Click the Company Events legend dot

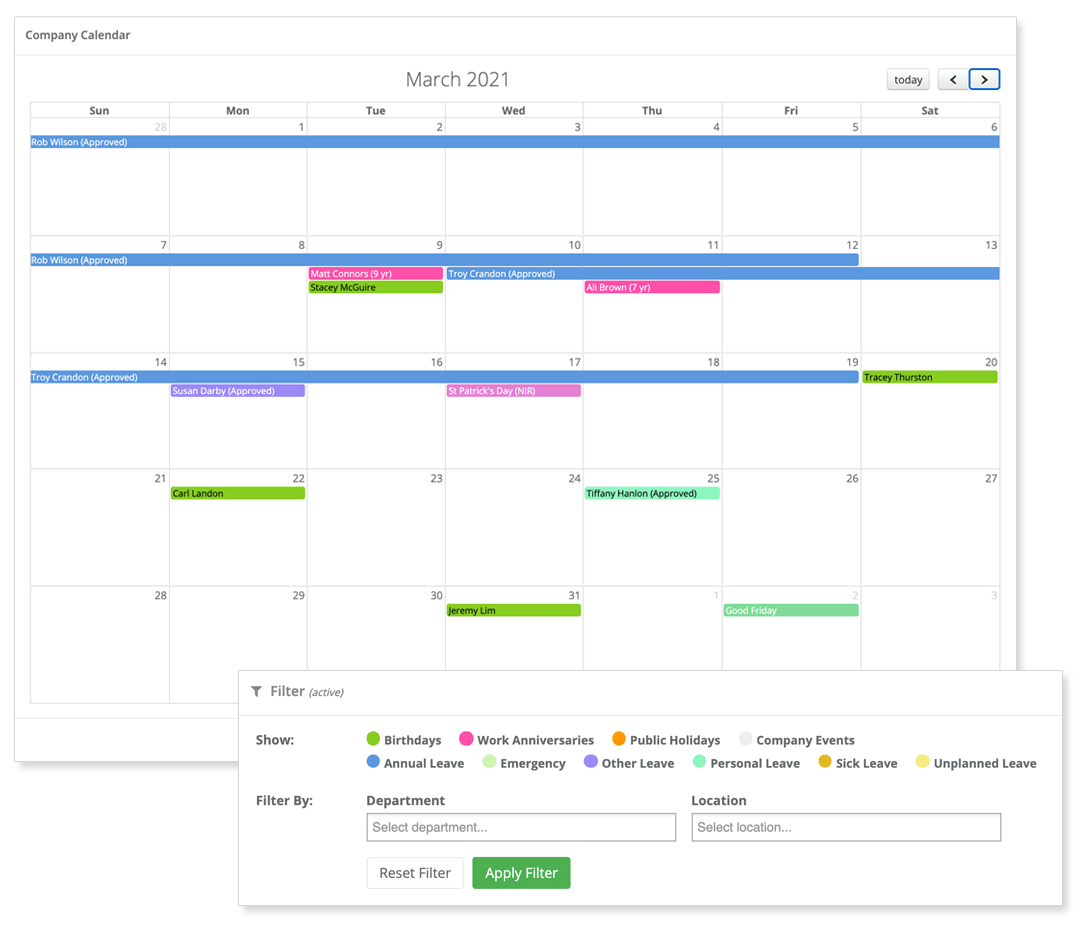pyautogui.click(x=745, y=739)
